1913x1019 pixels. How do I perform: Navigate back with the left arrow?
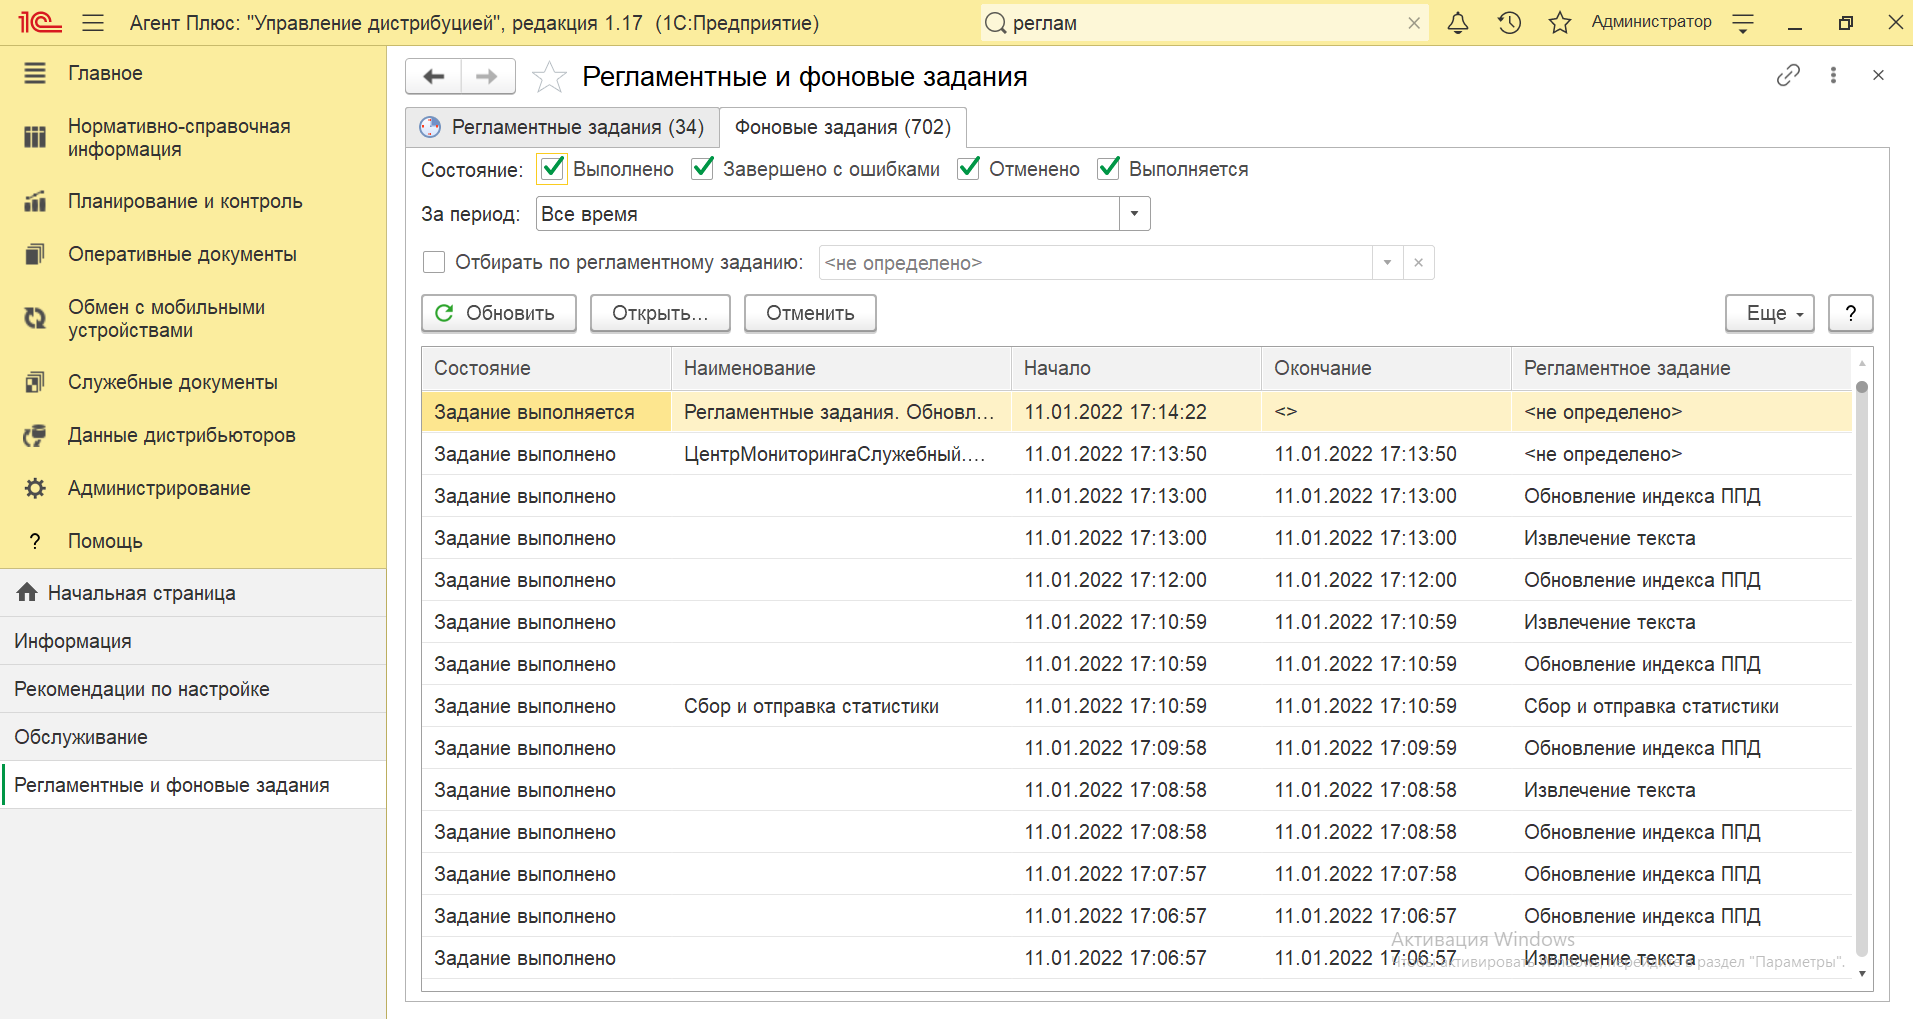coord(433,76)
